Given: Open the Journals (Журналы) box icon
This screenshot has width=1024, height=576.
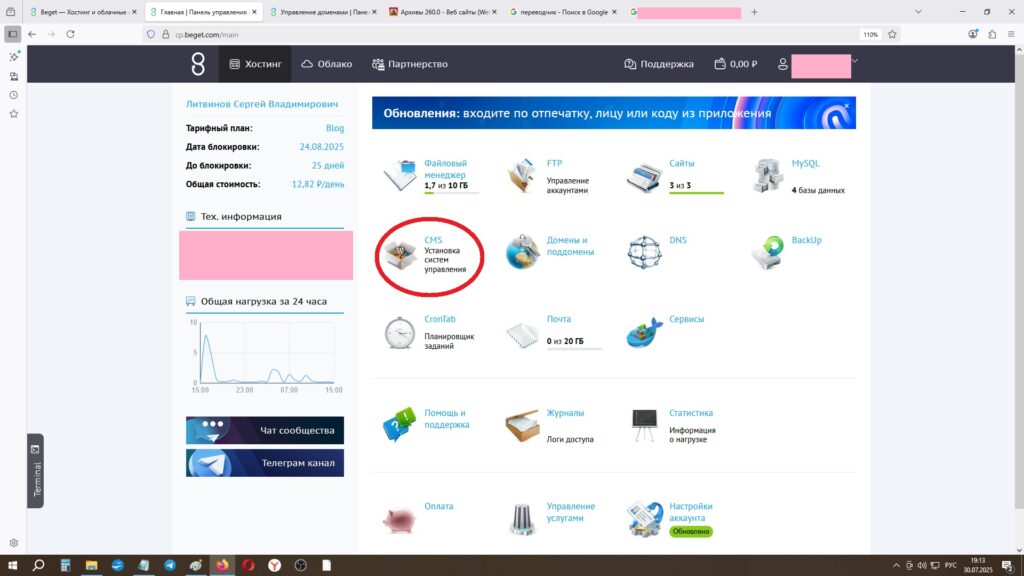Looking at the screenshot, I should pyautogui.click(x=522, y=426).
